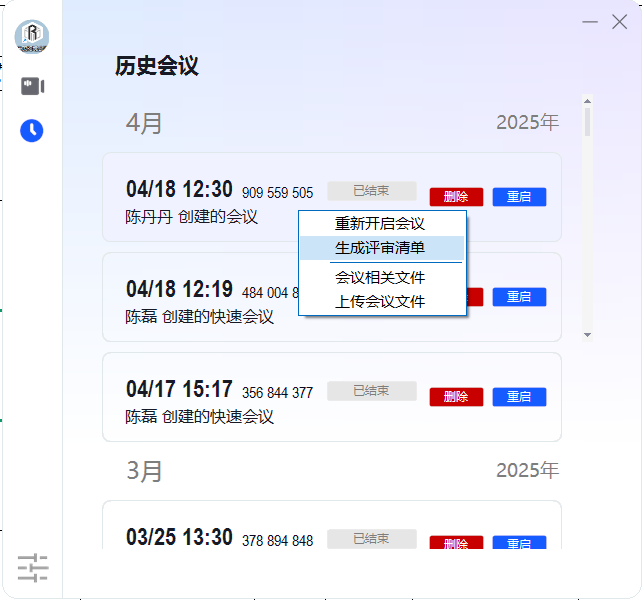
Task: Delete the 04/17 15:17 meeting
Action: click(456, 397)
